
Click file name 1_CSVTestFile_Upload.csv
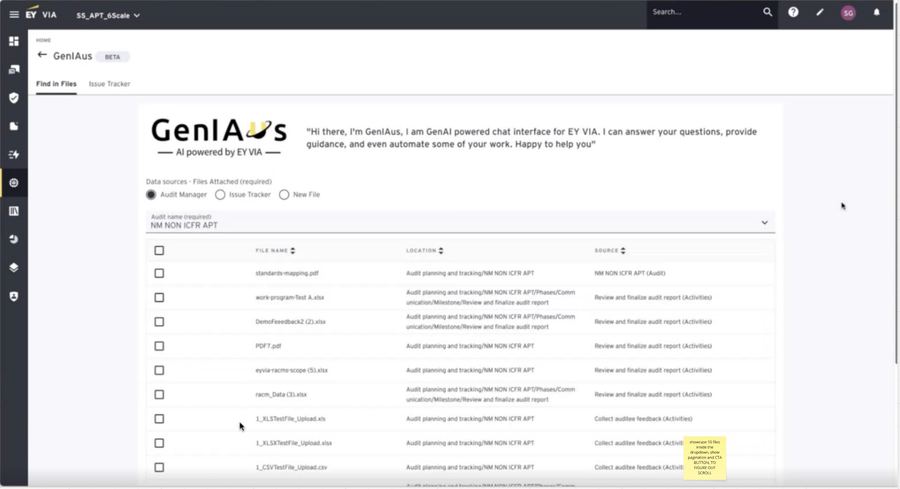click(292, 467)
